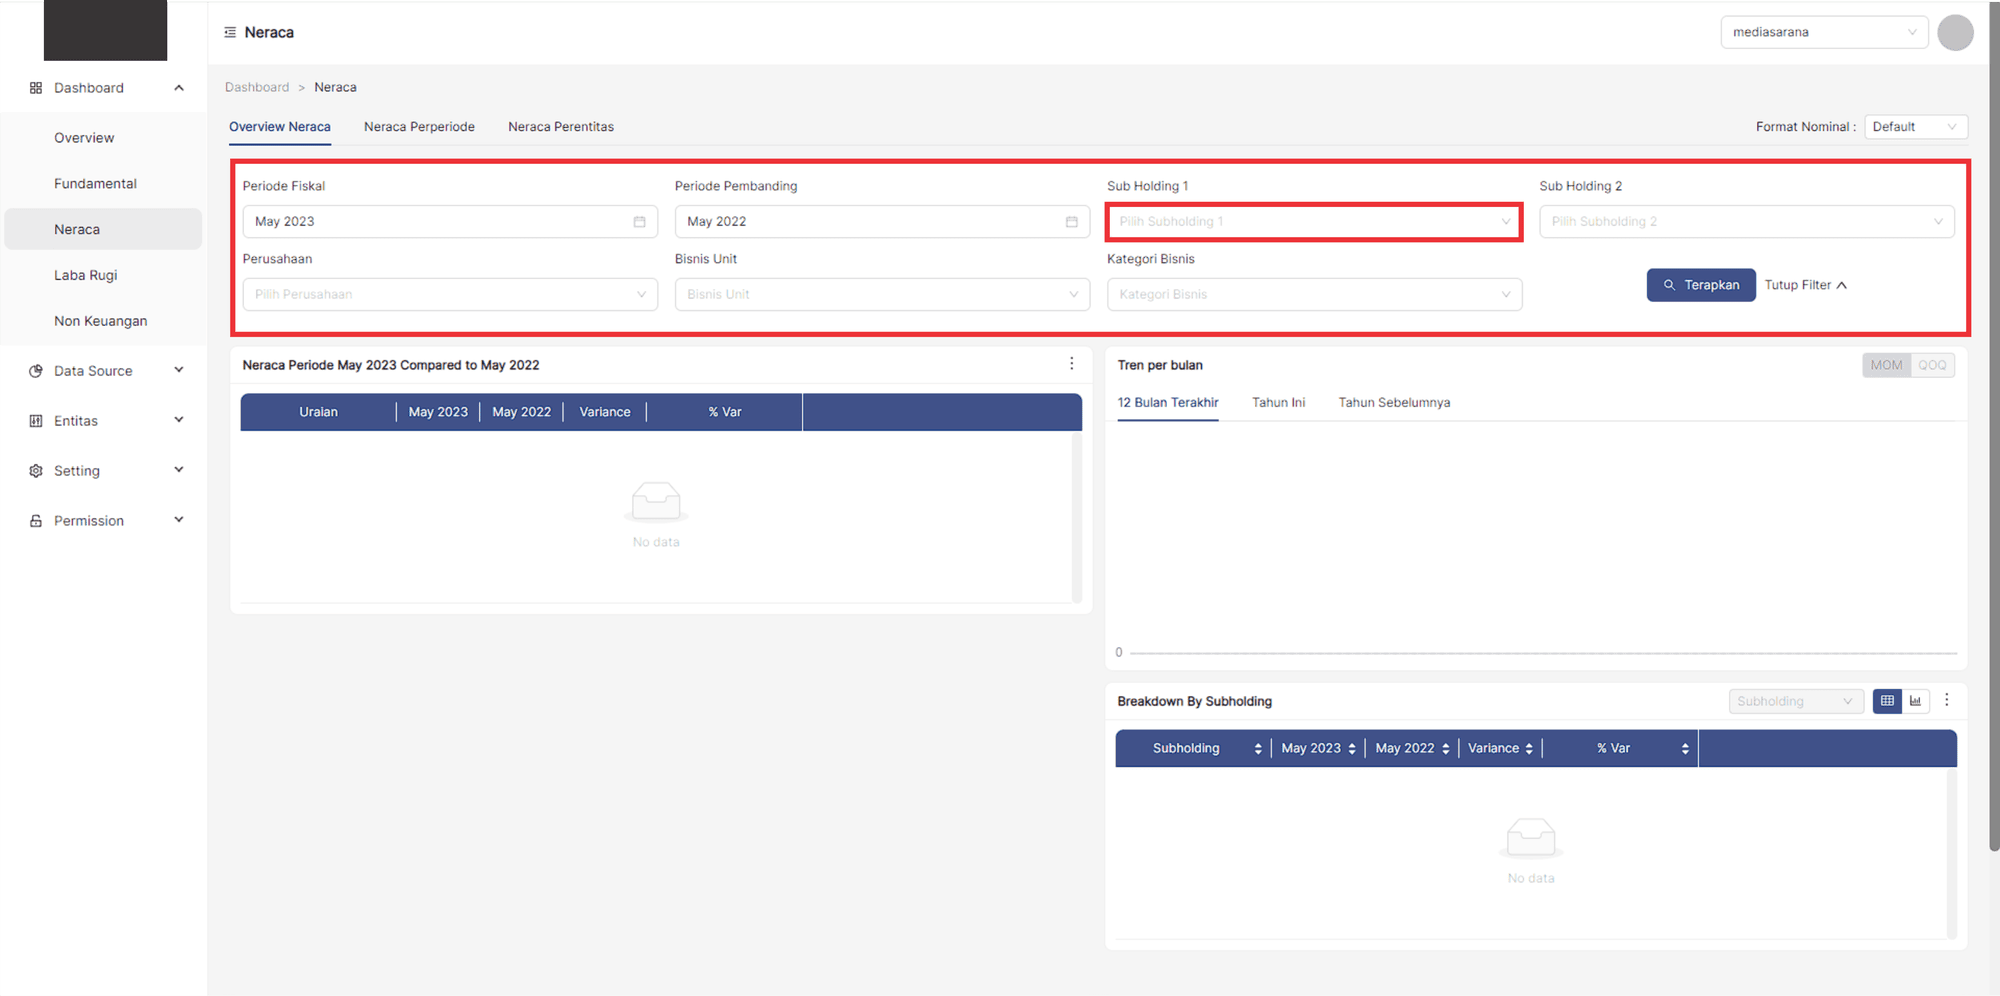Sort by Subholding column in breakdown table
The width and height of the screenshot is (2000, 996).
point(1257,749)
